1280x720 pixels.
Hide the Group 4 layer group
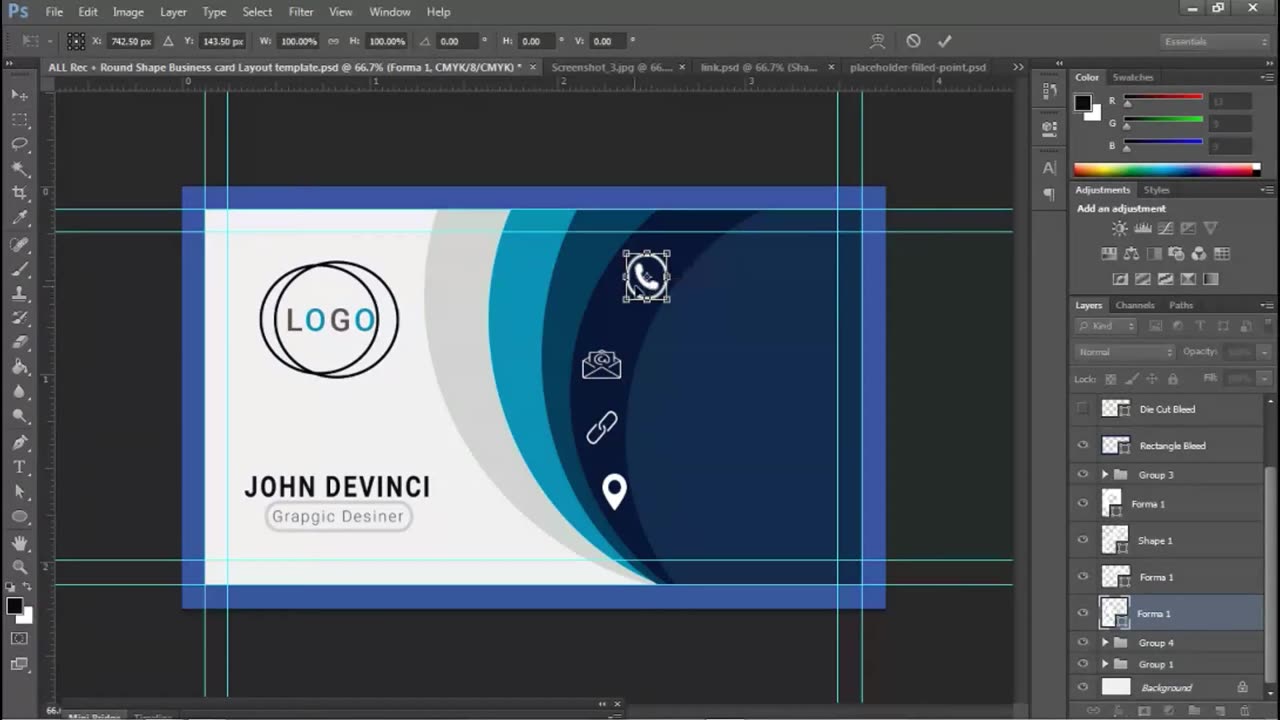[1082, 643]
